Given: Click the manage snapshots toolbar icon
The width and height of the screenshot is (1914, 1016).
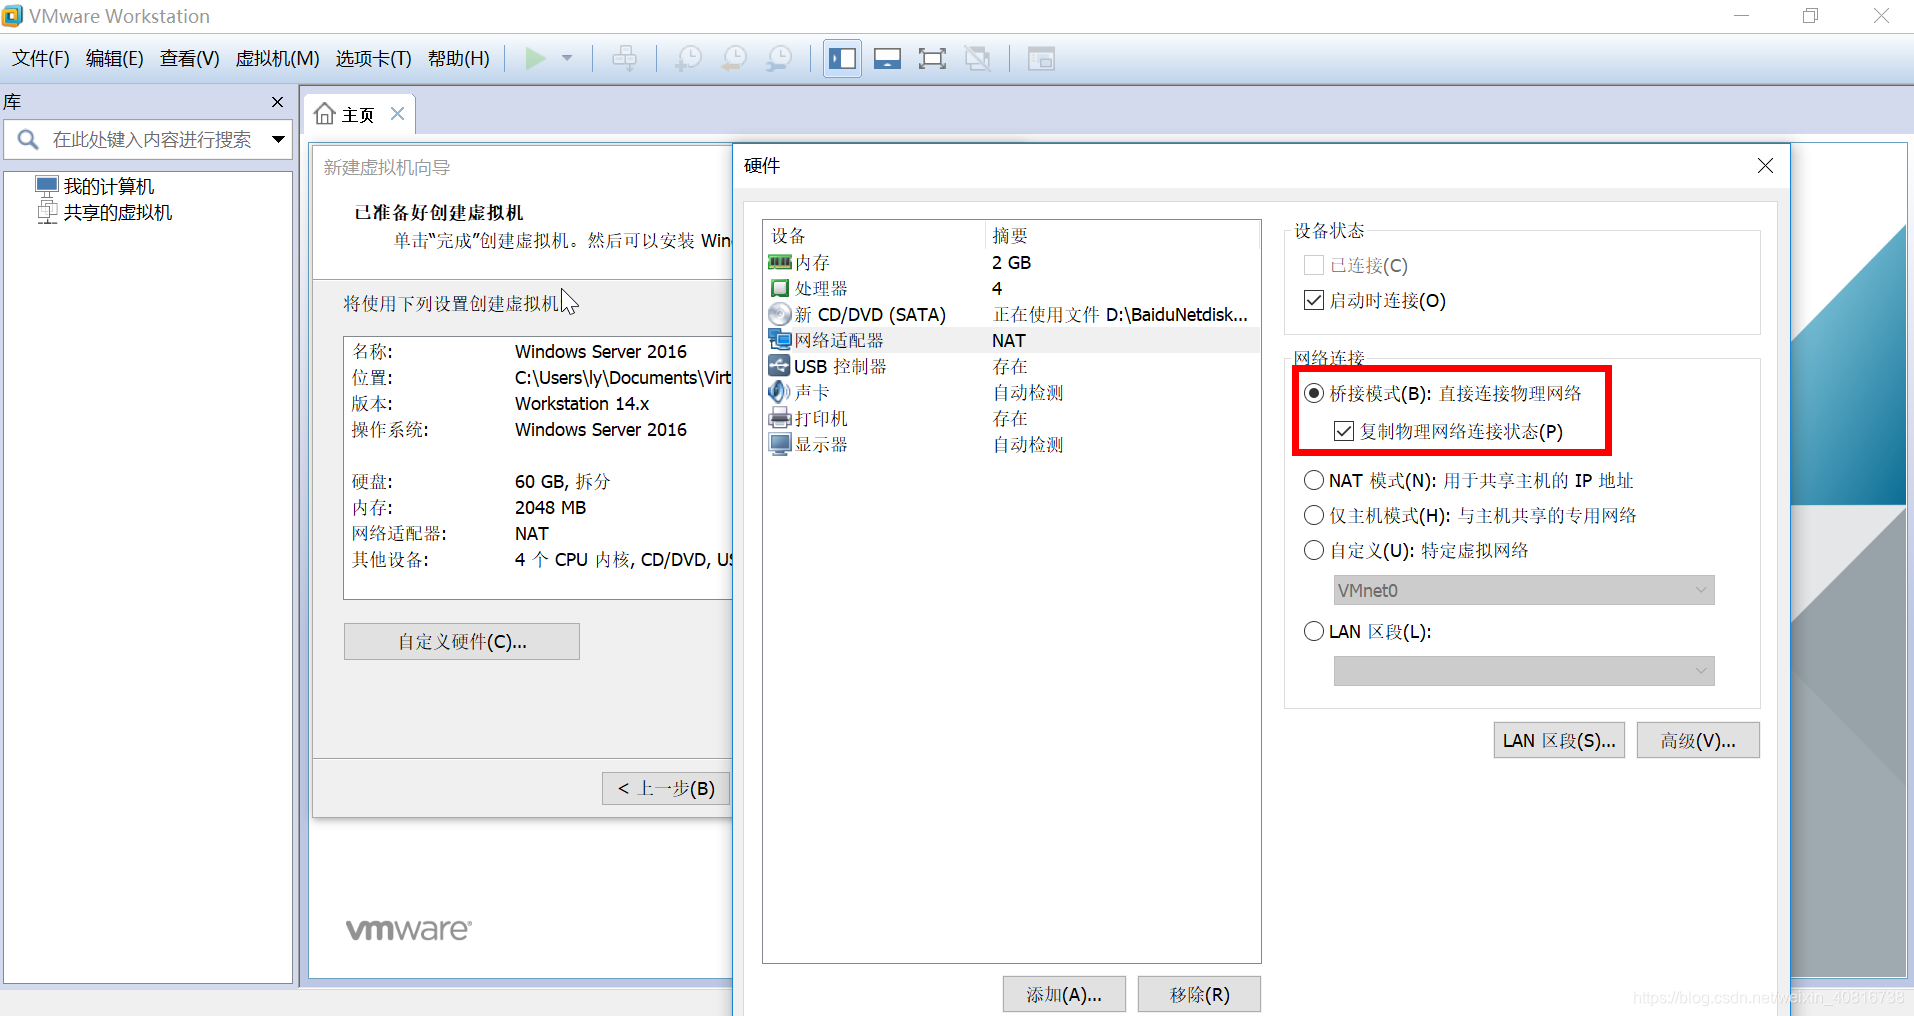Looking at the screenshot, I should tap(779, 59).
